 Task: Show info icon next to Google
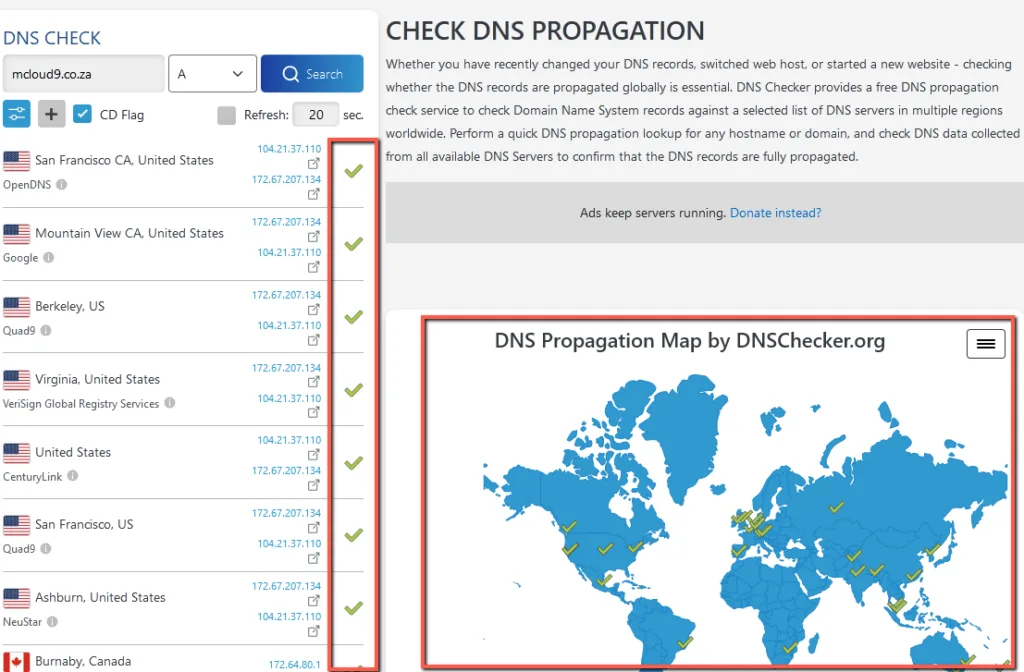[x=48, y=257]
